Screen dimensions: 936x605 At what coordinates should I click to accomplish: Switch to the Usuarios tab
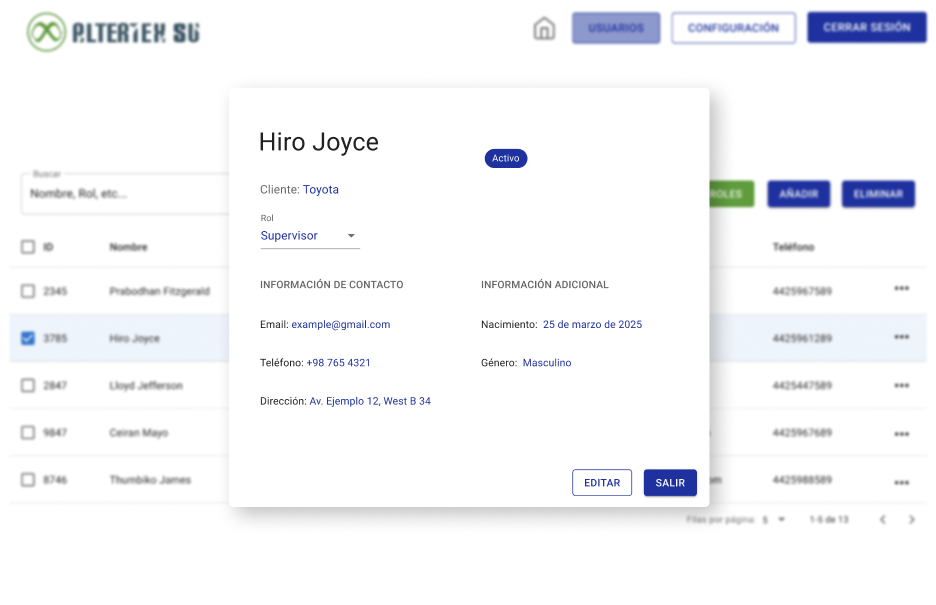tap(616, 28)
